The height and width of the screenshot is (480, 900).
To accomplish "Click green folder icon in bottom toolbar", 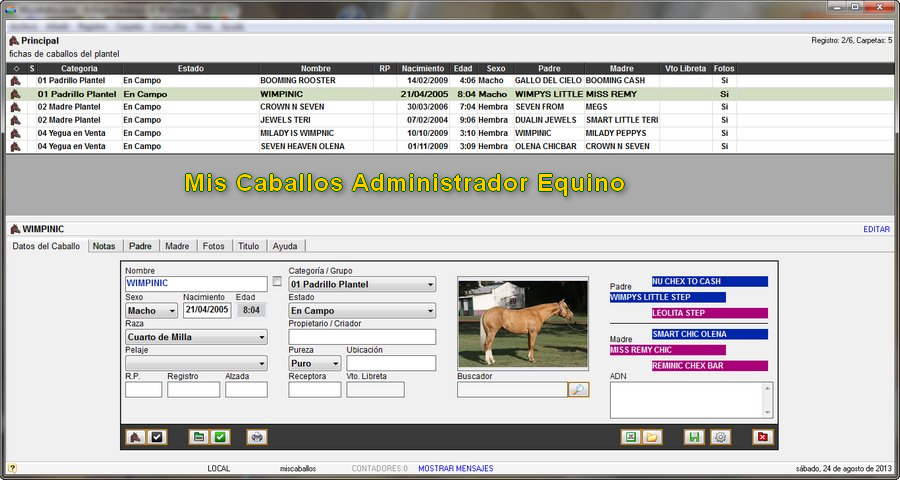I will coord(199,438).
